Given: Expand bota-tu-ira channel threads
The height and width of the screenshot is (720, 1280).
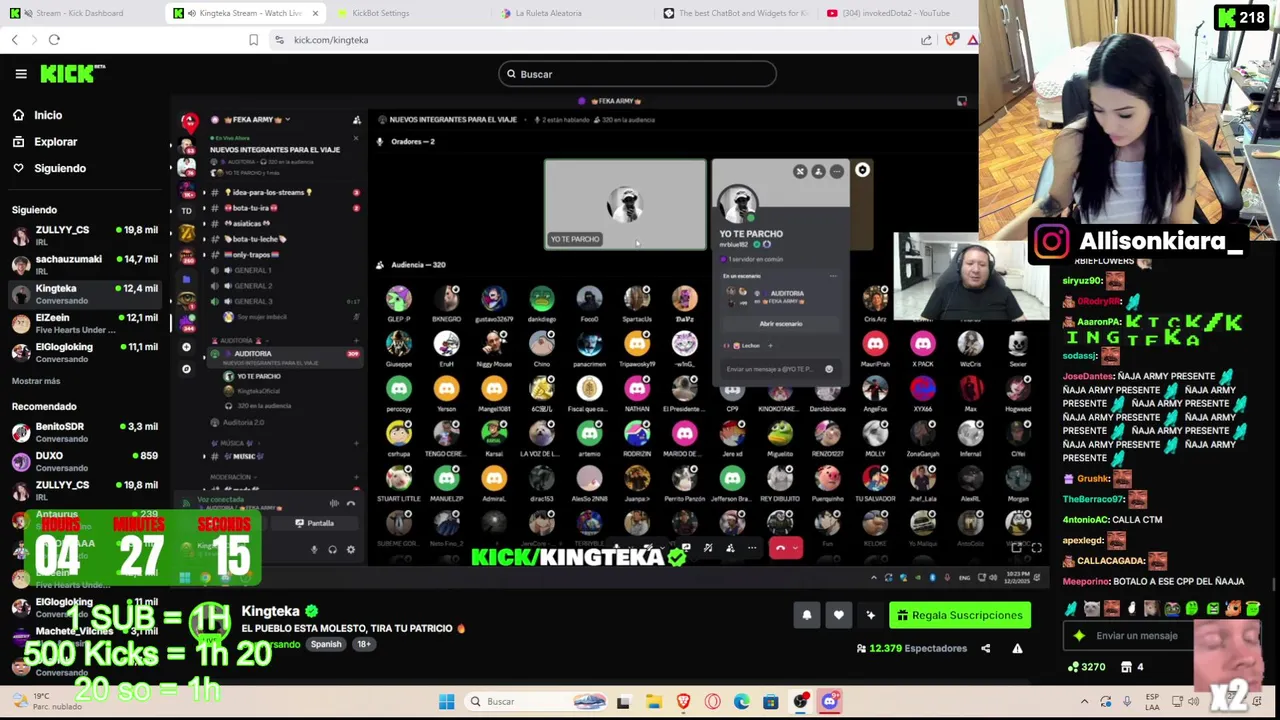Looking at the screenshot, I should coord(204,208).
